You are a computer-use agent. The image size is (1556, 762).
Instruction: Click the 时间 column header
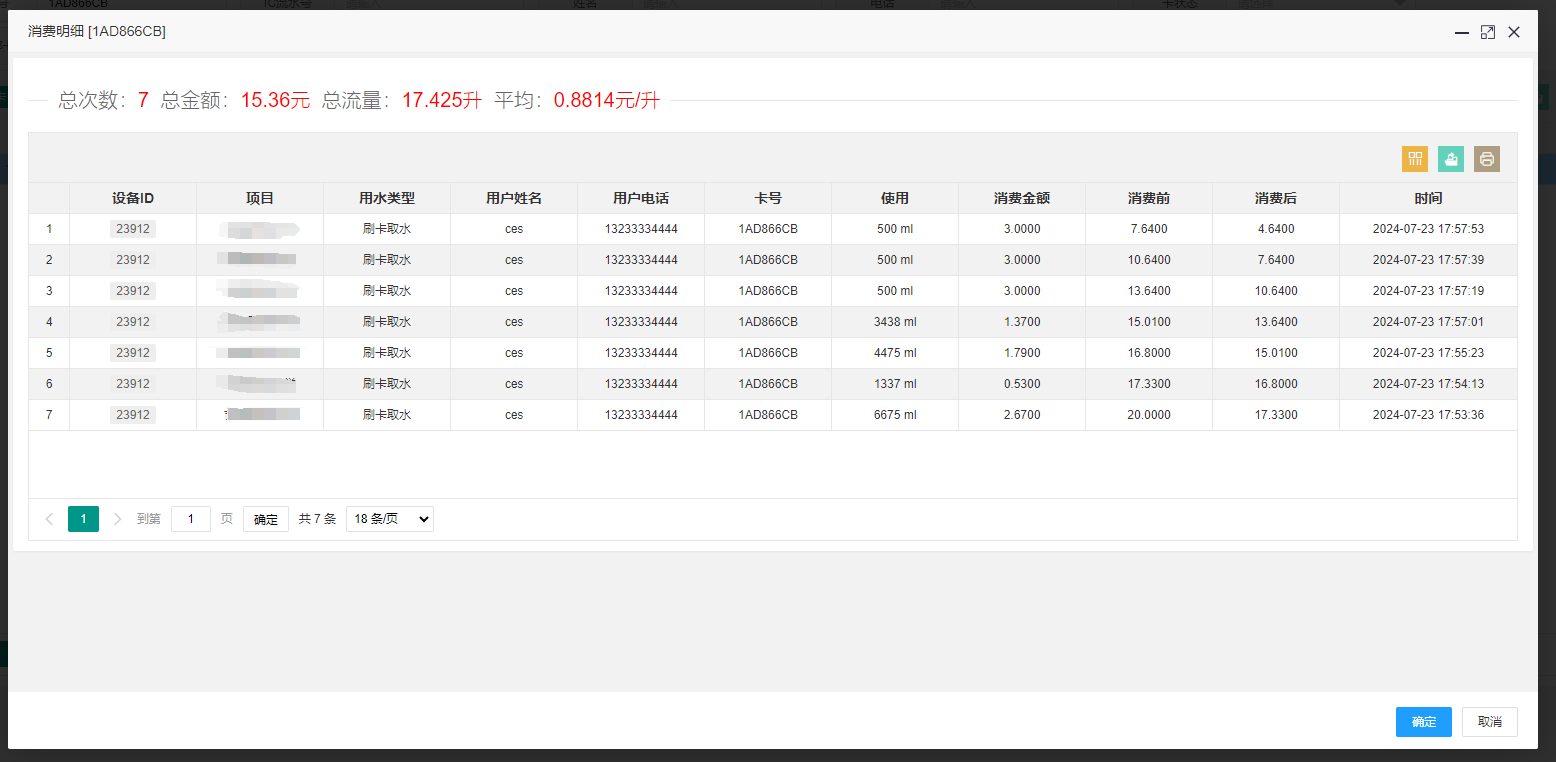pyautogui.click(x=1428, y=198)
